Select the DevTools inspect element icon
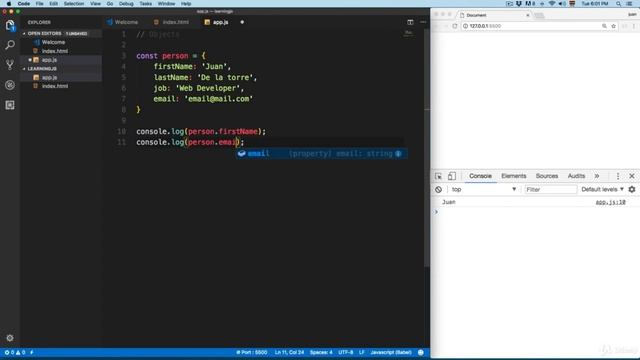Screen dimensions: 640x360 pos(438,176)
